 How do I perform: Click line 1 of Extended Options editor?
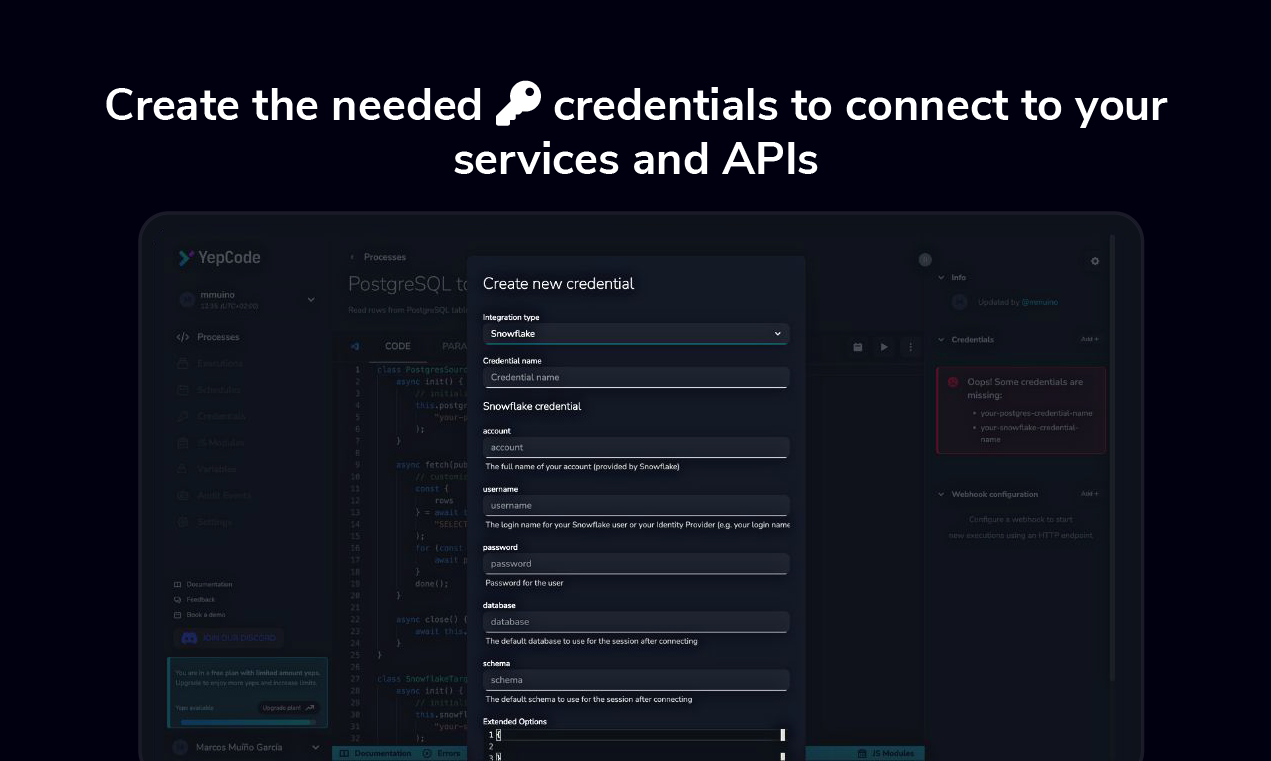point(636,735)
